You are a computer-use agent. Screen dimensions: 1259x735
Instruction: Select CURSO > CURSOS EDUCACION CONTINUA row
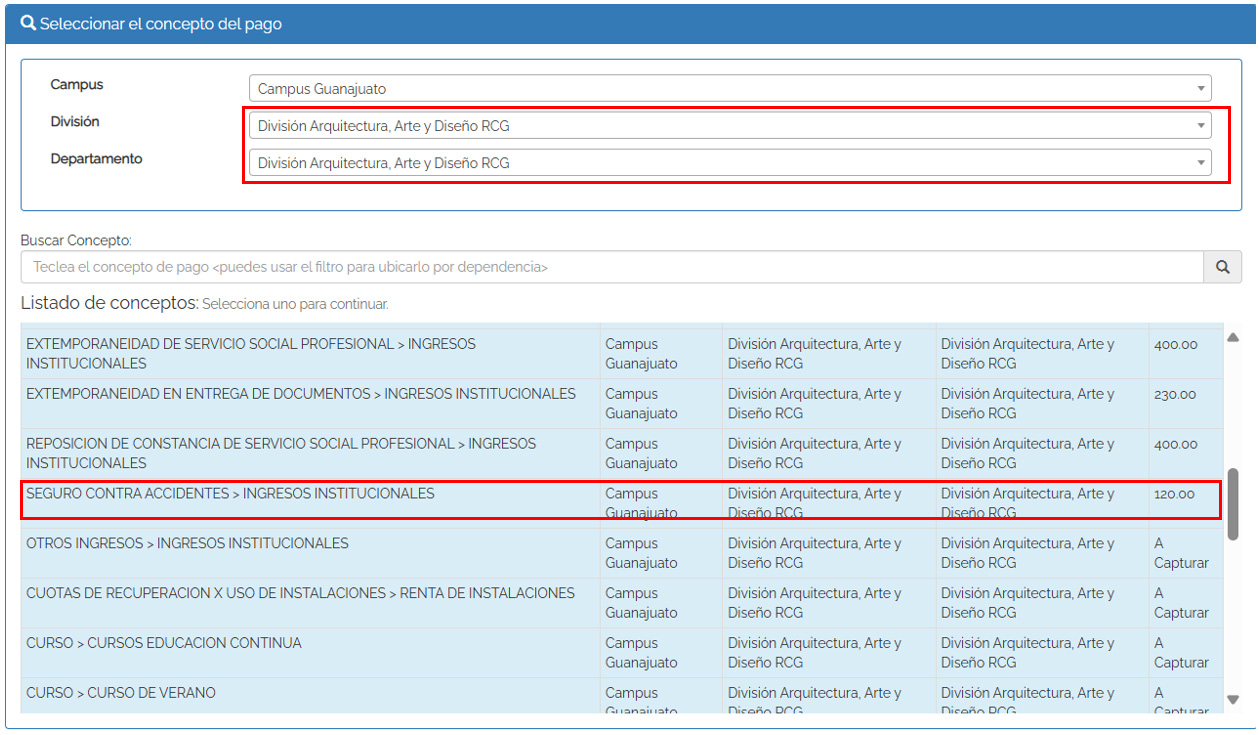[163, 644]
